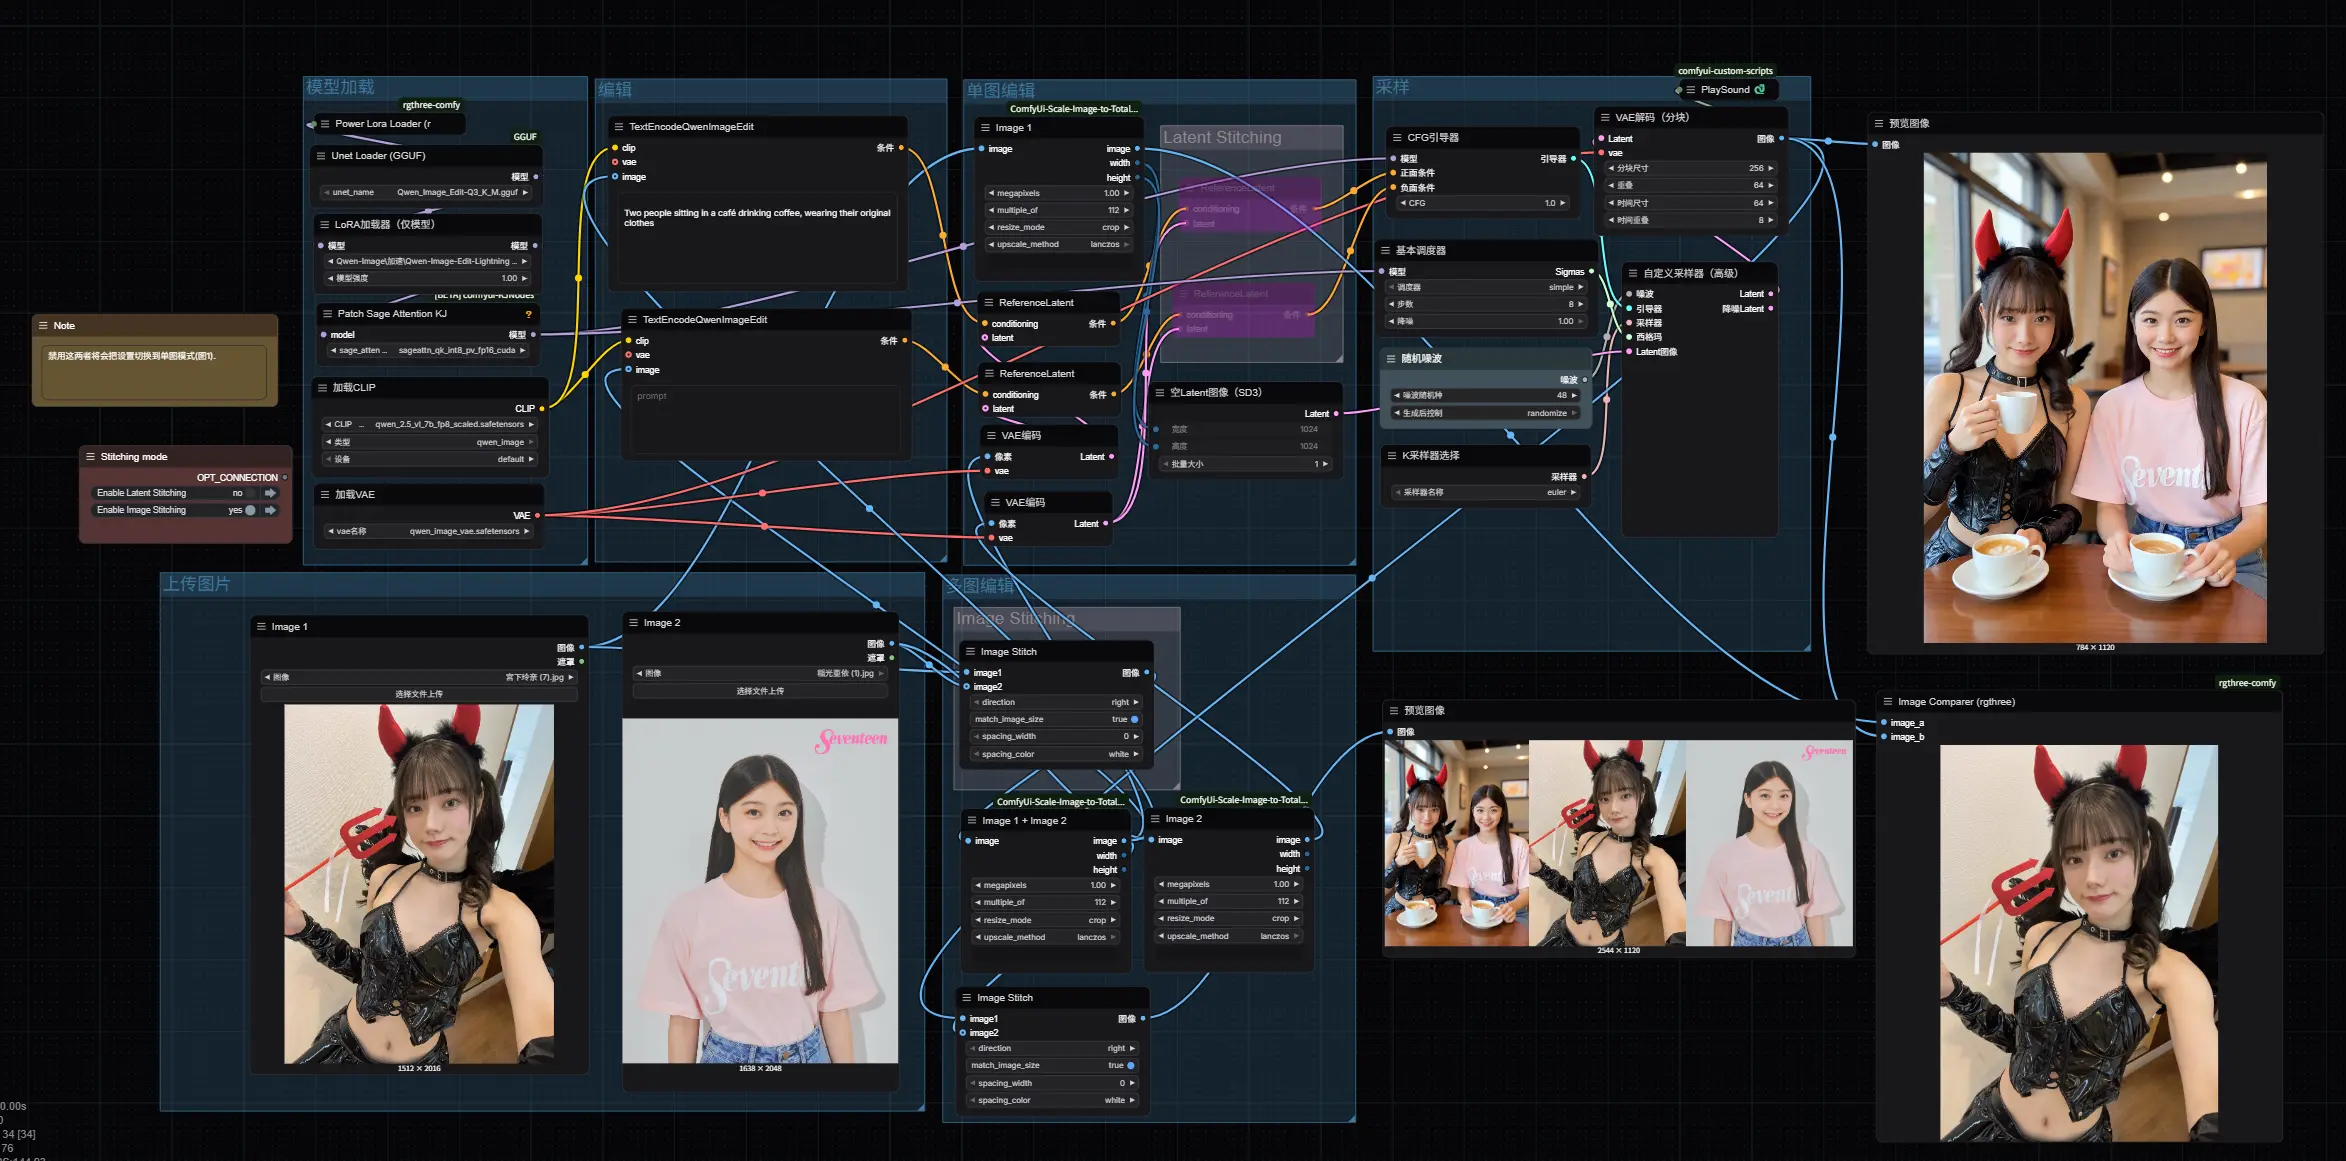Click 选择文件上传 button in the Image 2 node
This screenshot has height=1161, width=2346.
[x=760, y=691]
